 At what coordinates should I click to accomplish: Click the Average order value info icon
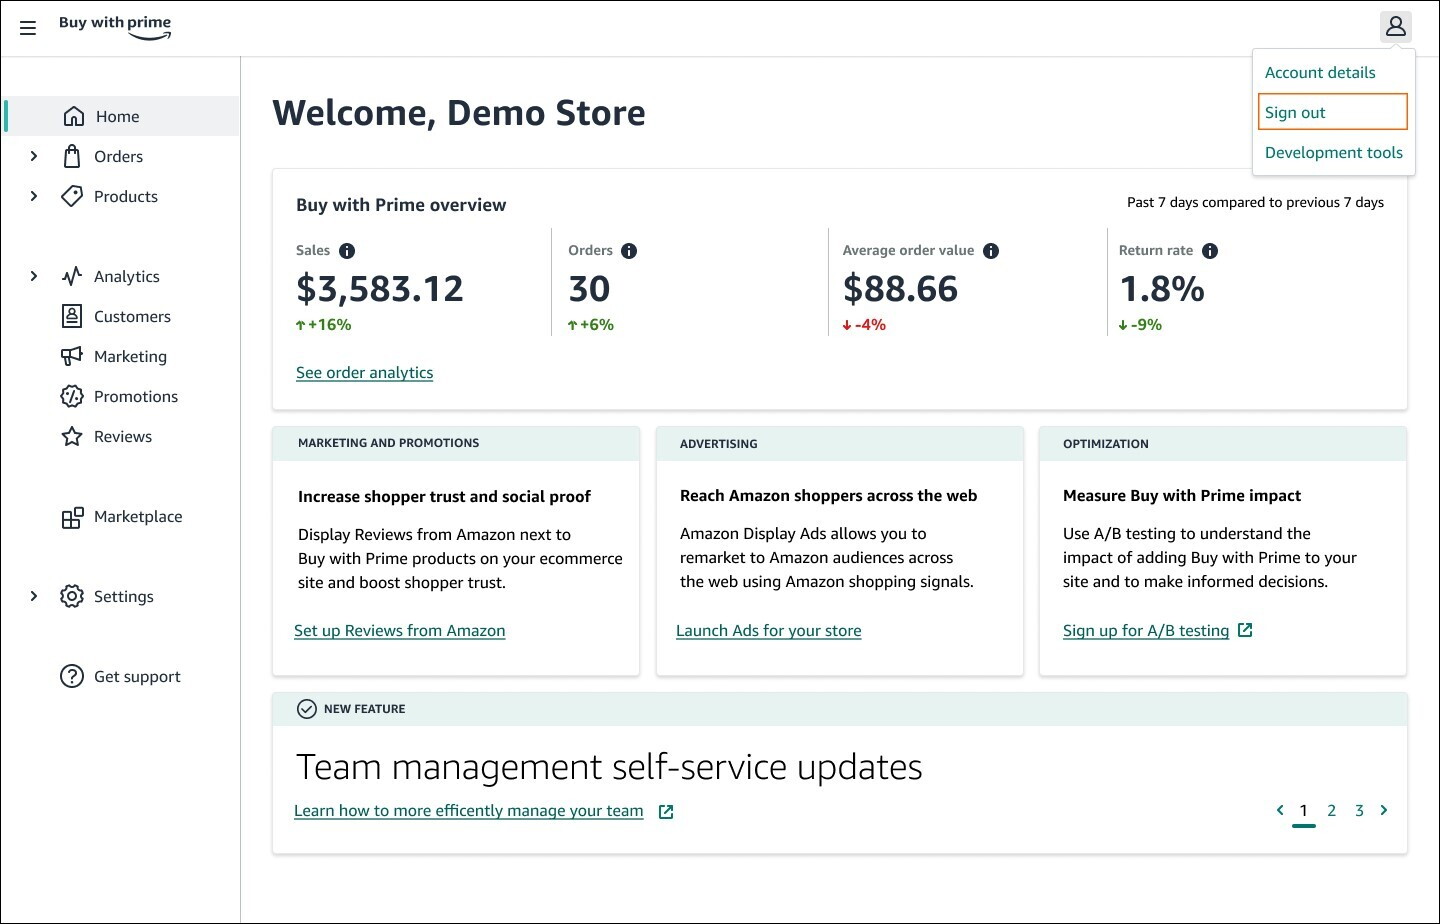991,251
